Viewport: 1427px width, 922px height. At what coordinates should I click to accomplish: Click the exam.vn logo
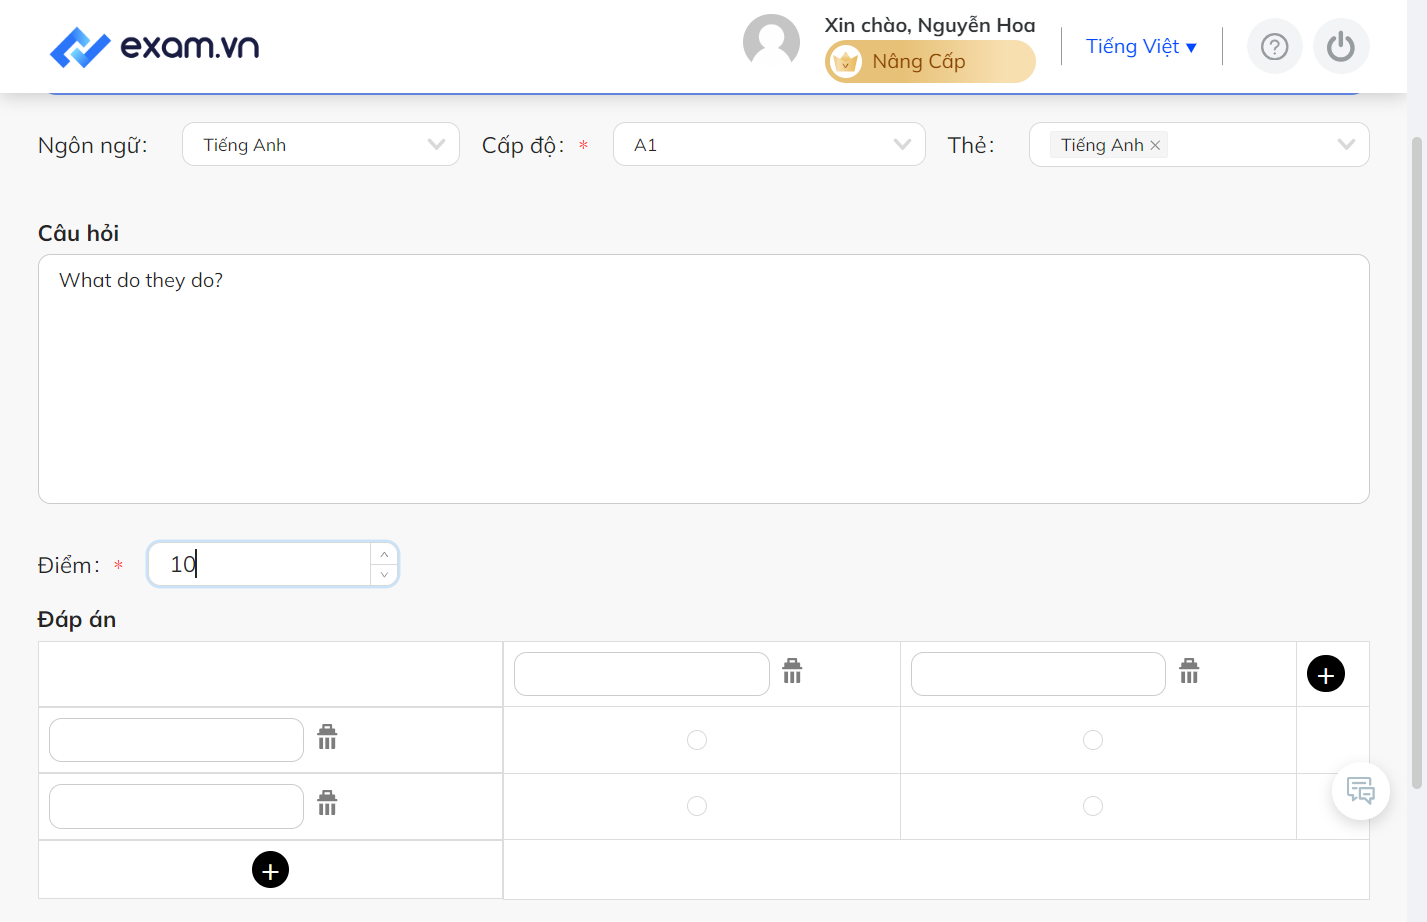point(154,47)
